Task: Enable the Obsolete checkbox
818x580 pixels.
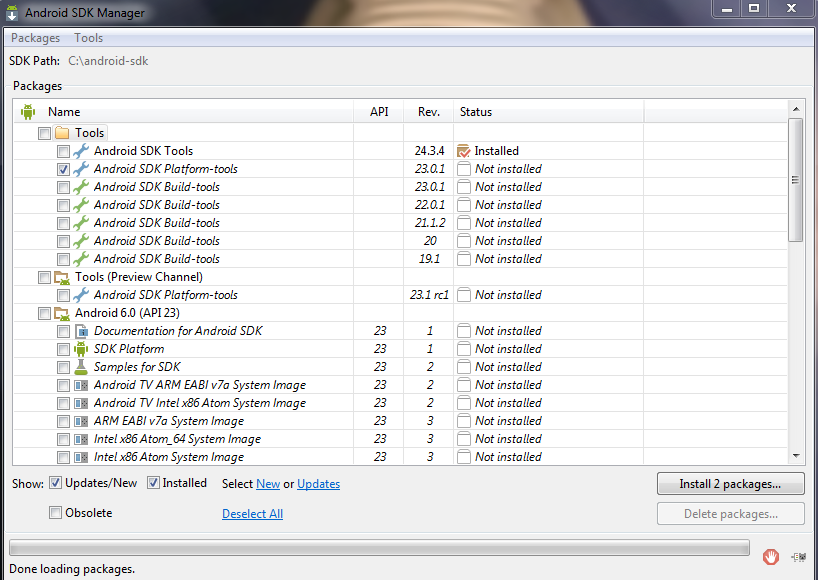Action: pos(55,513)
